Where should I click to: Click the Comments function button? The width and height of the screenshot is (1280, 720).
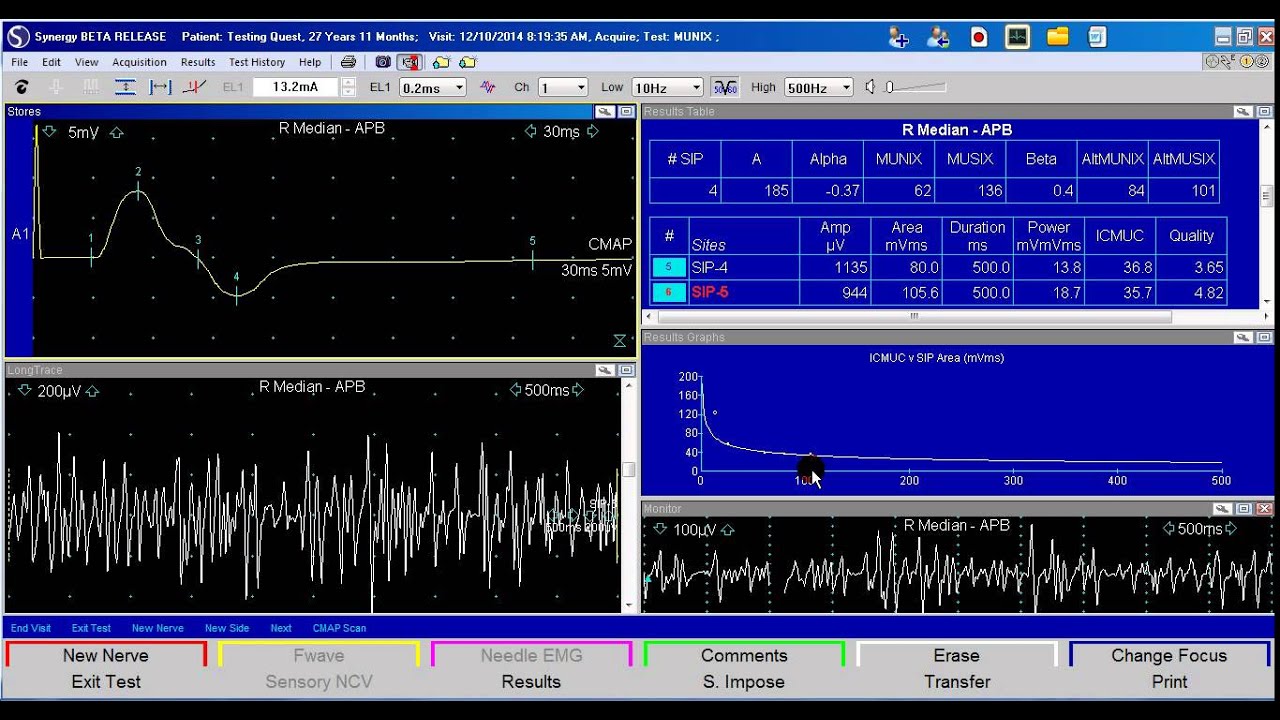pyautogui.click(x=744, y=656)
